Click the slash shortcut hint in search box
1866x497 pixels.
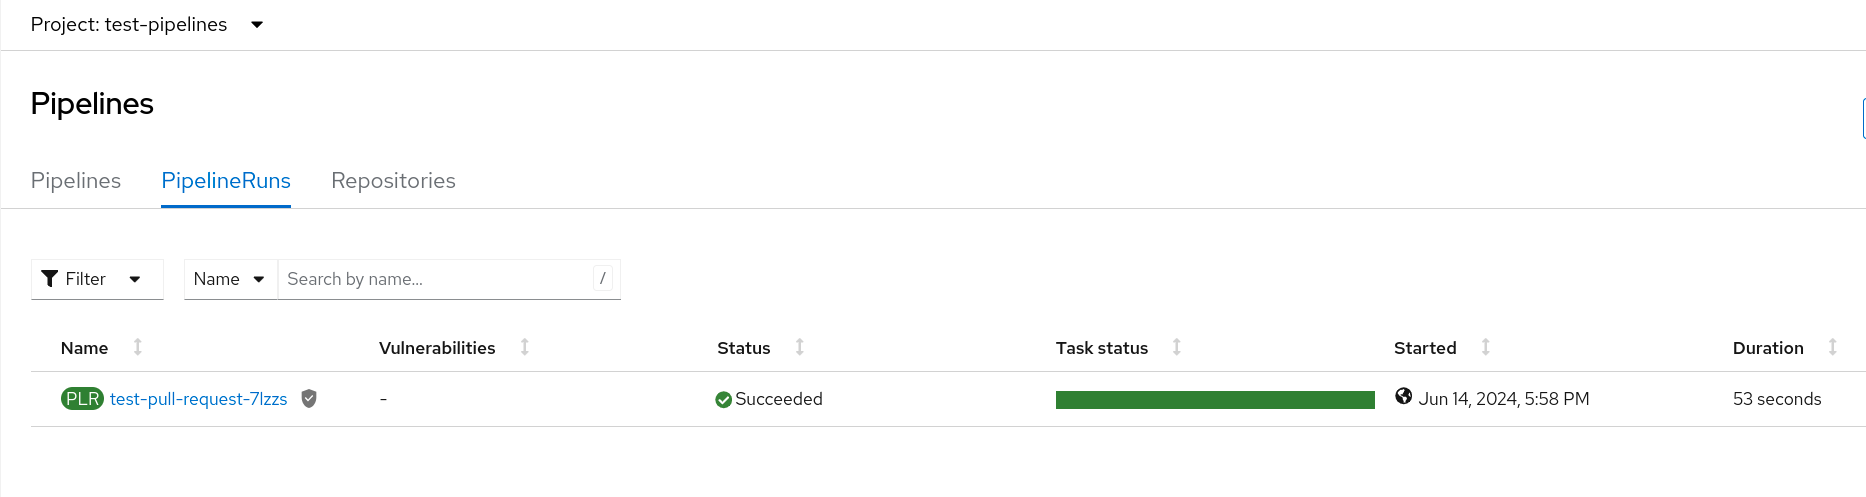coord(602,279)
